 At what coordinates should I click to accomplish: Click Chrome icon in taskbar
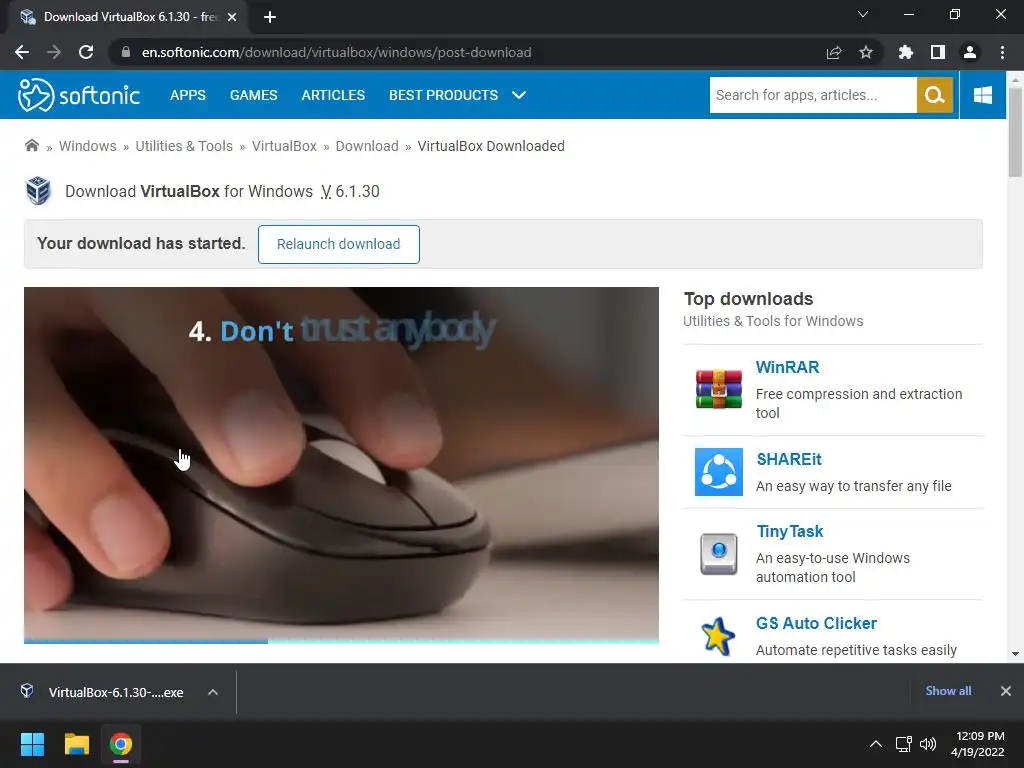(121, 744)
